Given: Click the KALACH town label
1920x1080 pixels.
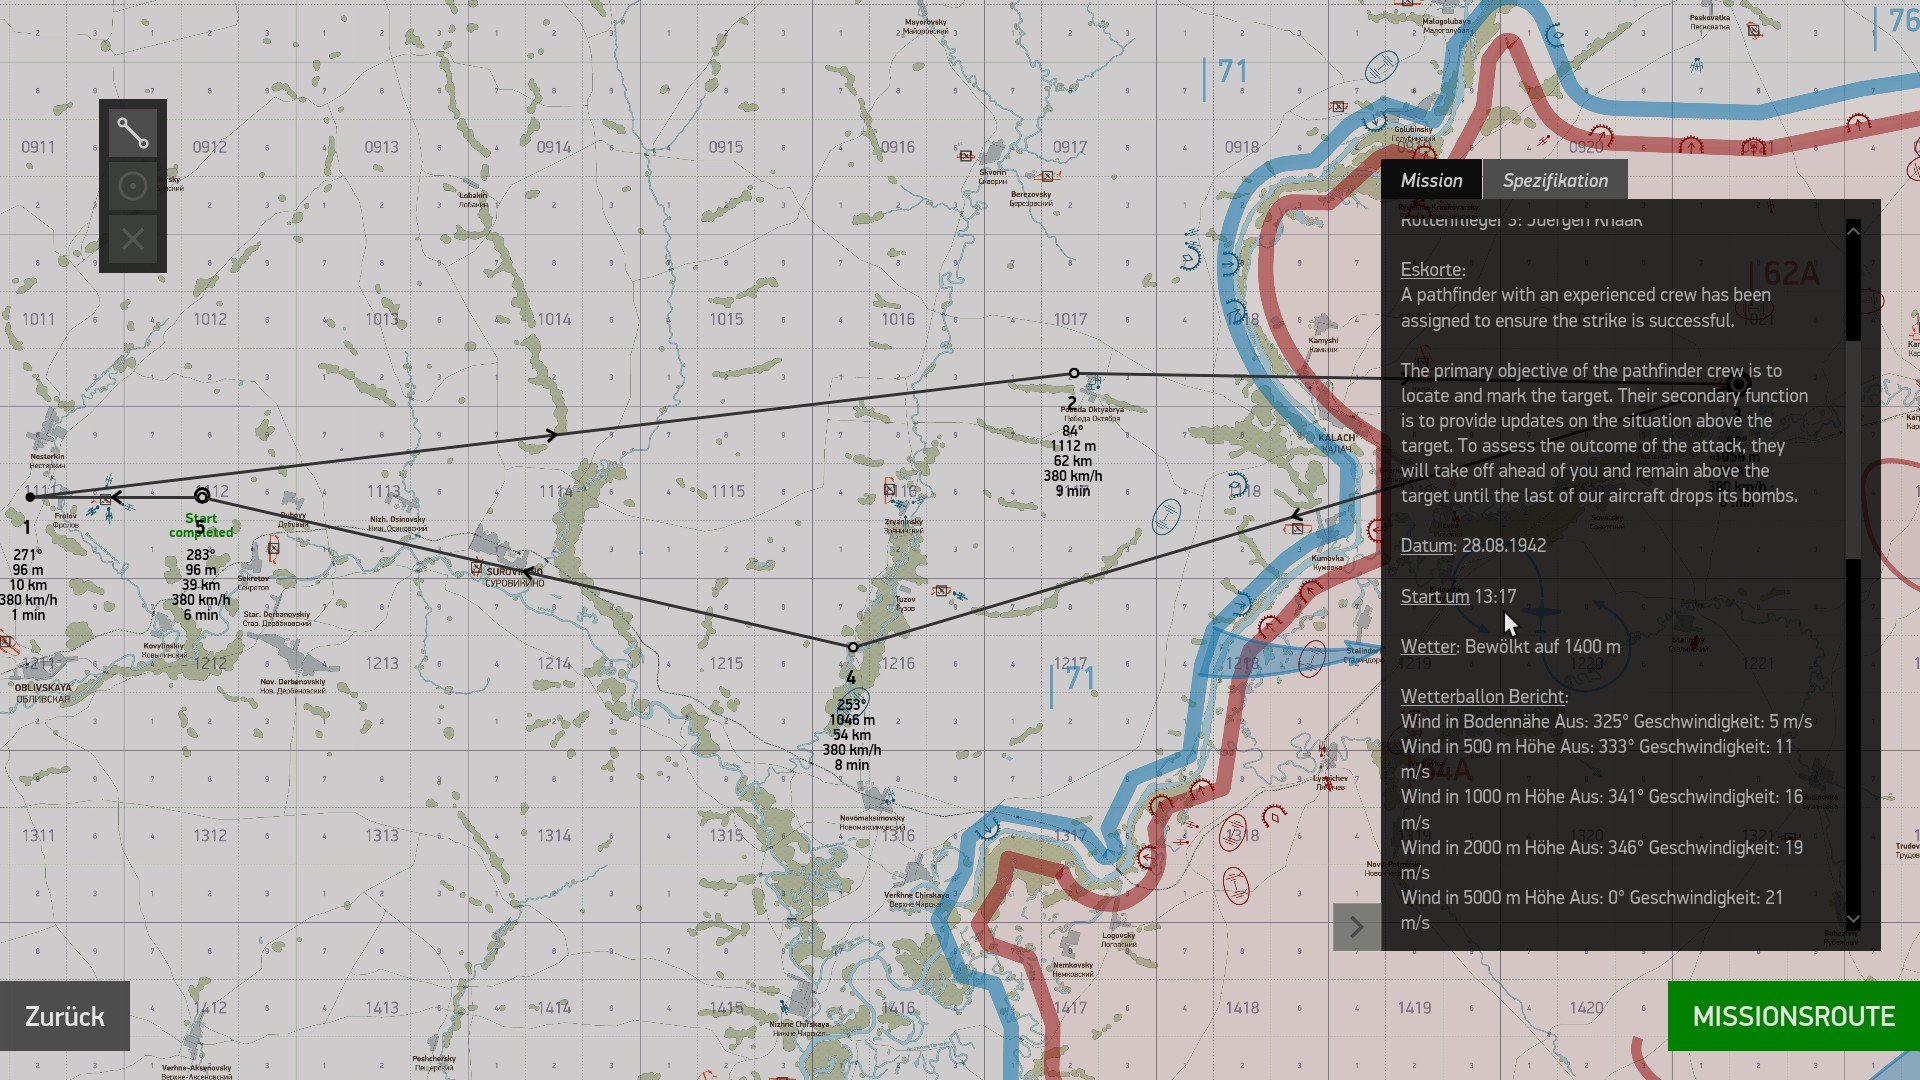Looking at the screenshot, I should pyautogui.click(x=1336, y=443).
